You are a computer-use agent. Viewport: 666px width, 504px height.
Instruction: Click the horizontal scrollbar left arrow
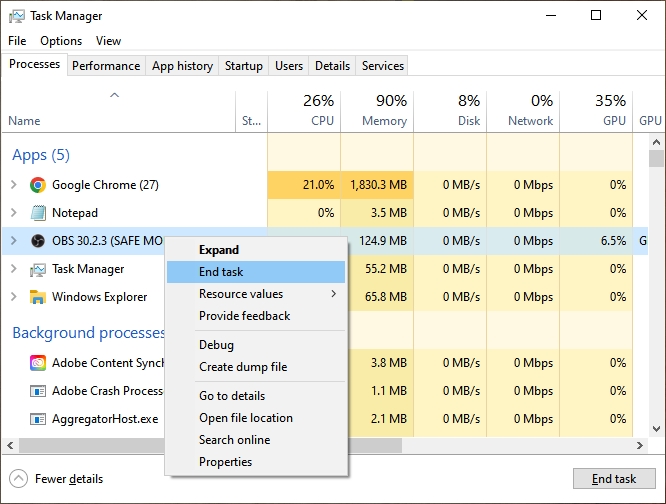(10, 445)
